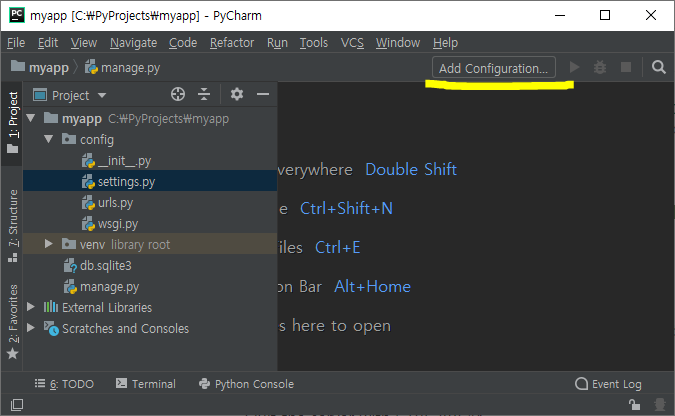
Task: Expand External Libraries node
Action: tap(31, 307)
